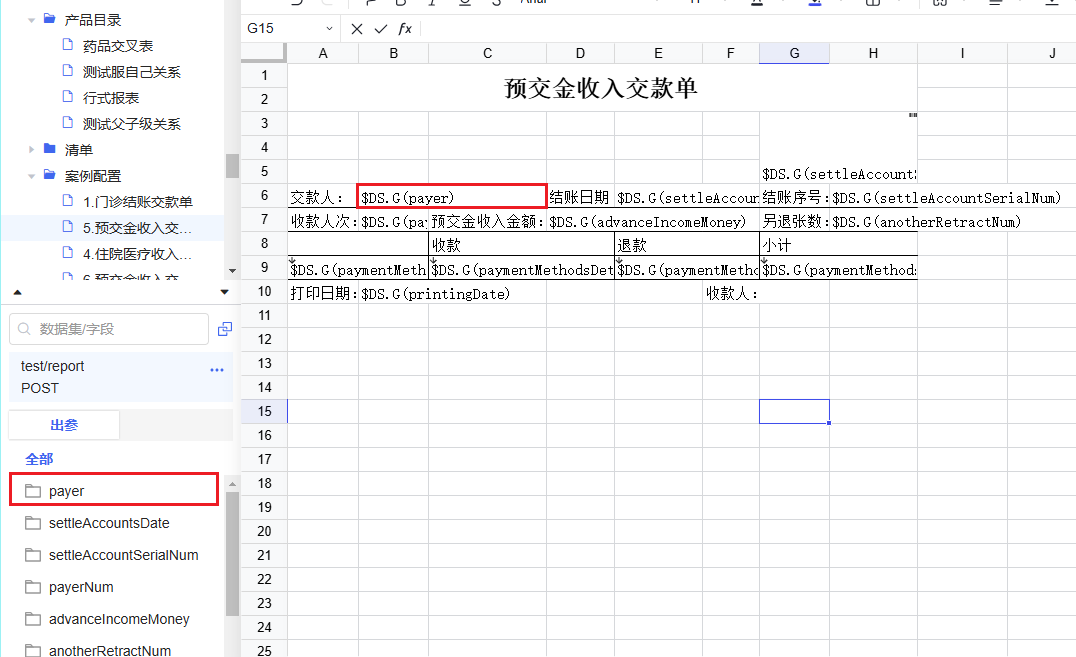Image resolution: width=1076 pixels, height=657 pixels.
Task: Click the copy icon beside dataset search
Action: 224,330
